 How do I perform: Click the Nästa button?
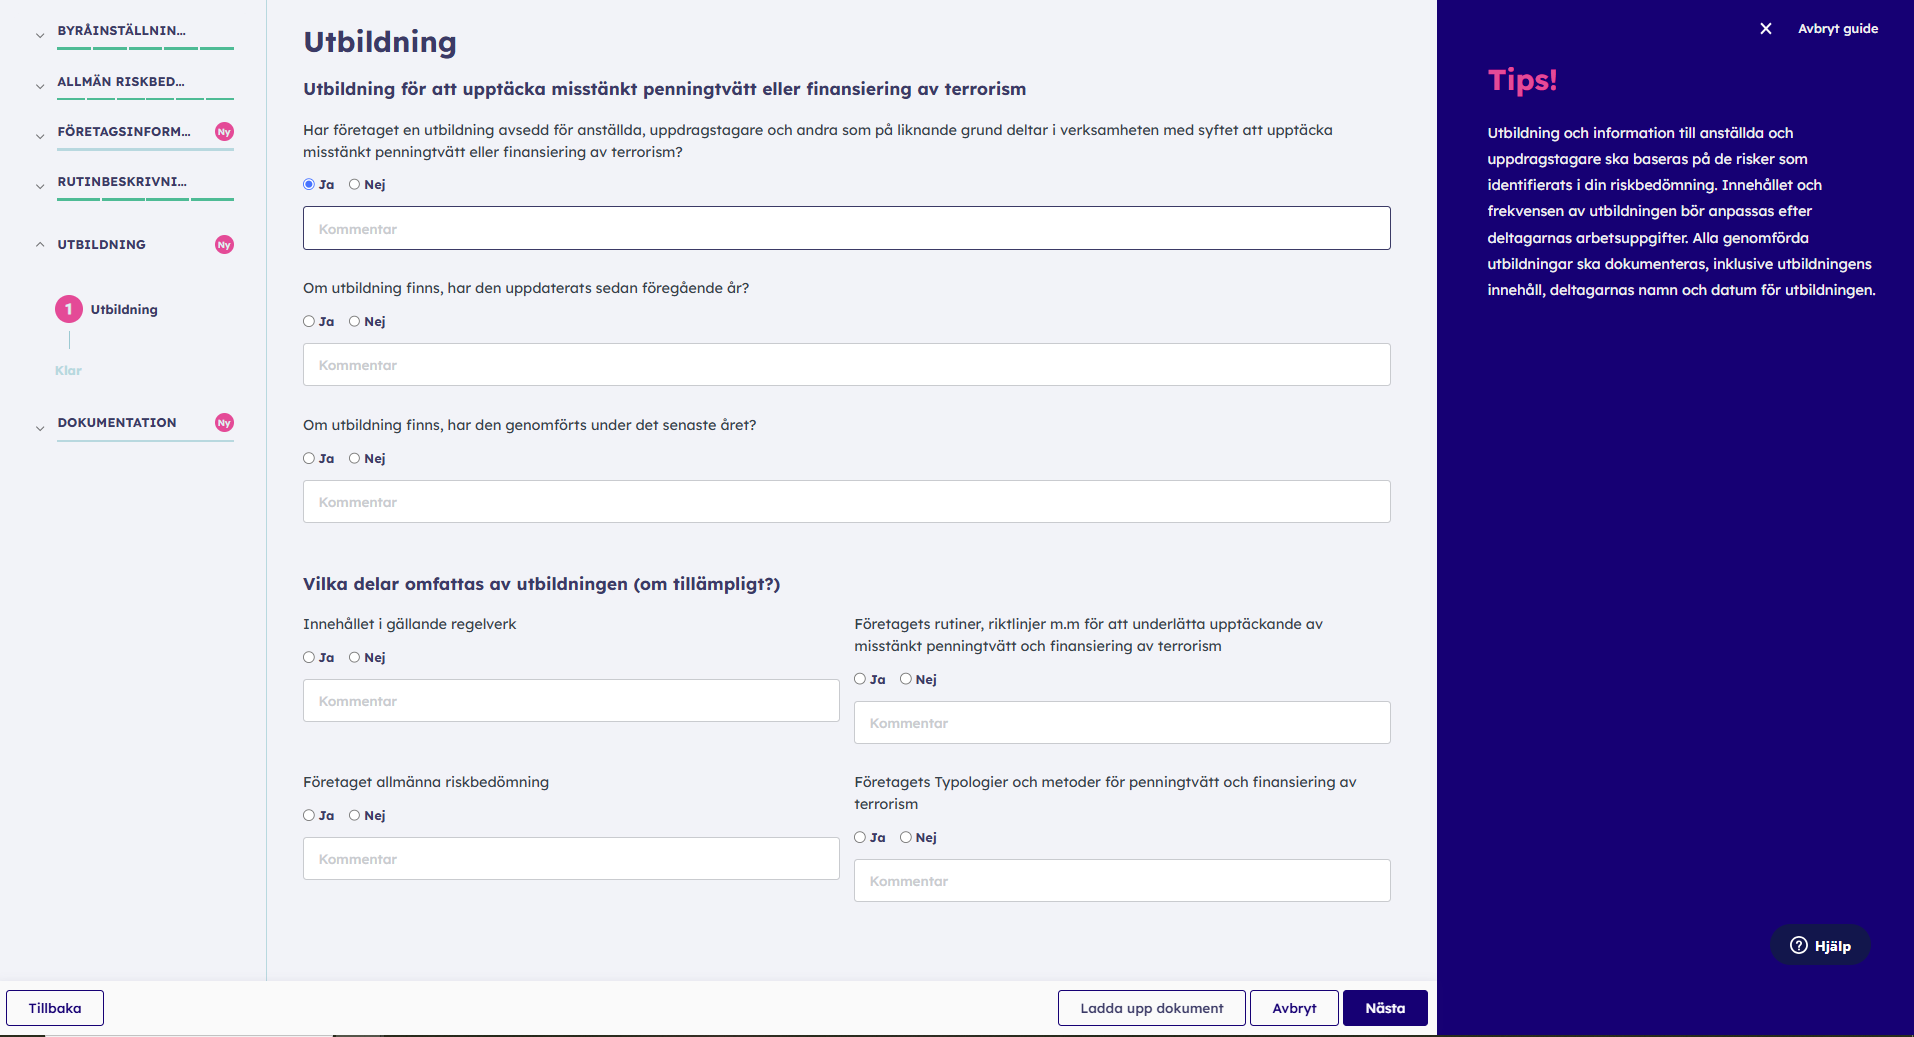pyautogui.click(x=1385, y=1008)
